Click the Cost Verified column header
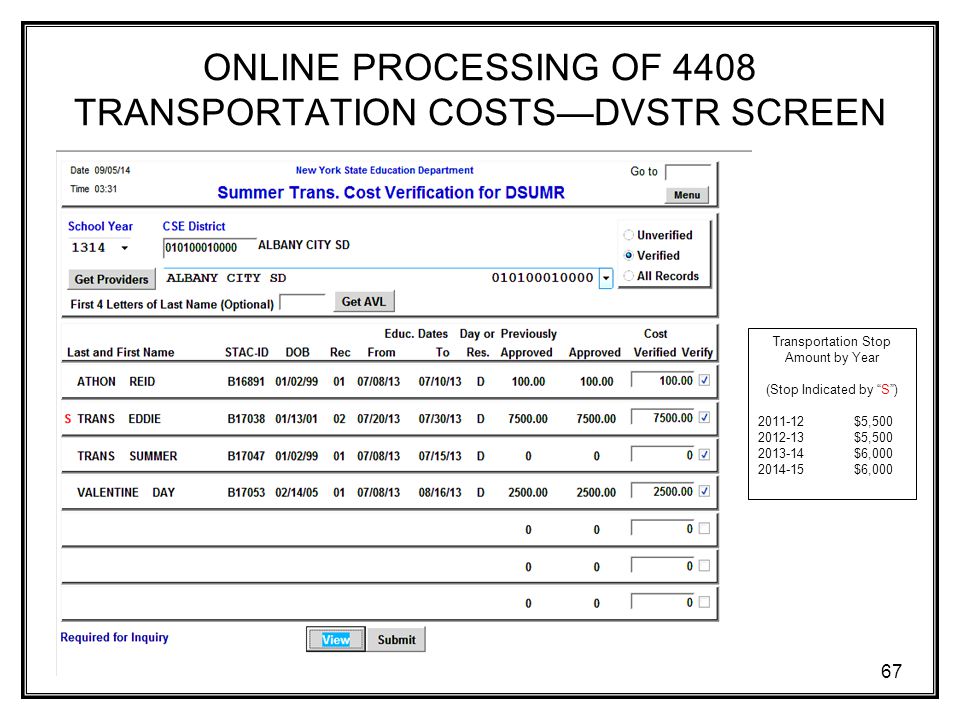The width and height of the screenshot is (960, 720). coord(655,343)
